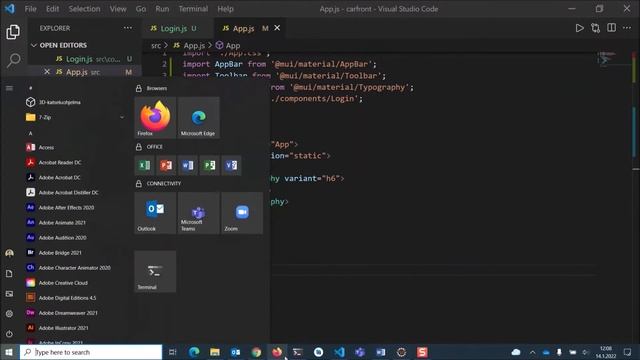Run the code with the play icon

click(x=579, y=28)
